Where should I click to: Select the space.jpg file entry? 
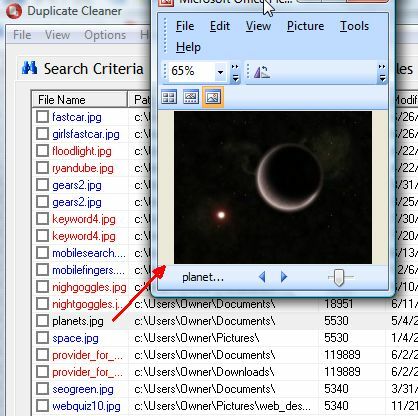tap(75, 338)
